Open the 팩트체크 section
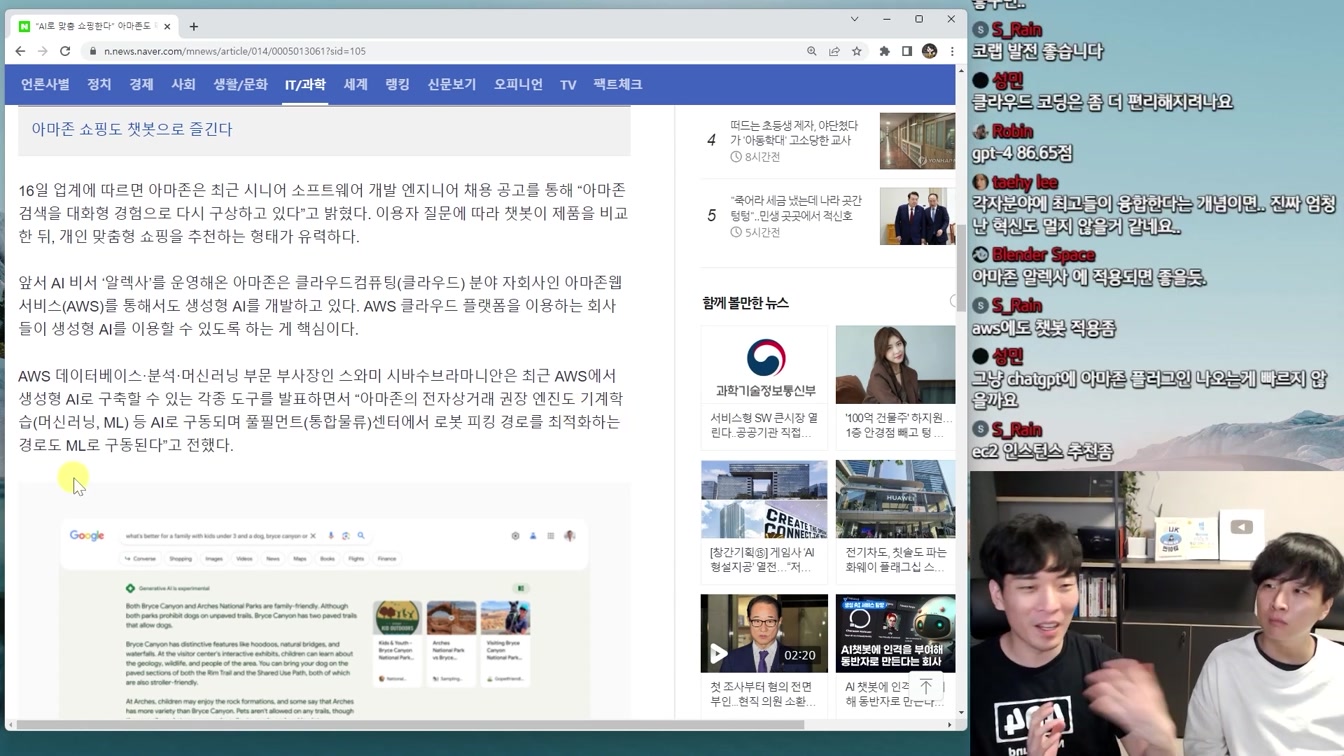 (x=618, y=85)
